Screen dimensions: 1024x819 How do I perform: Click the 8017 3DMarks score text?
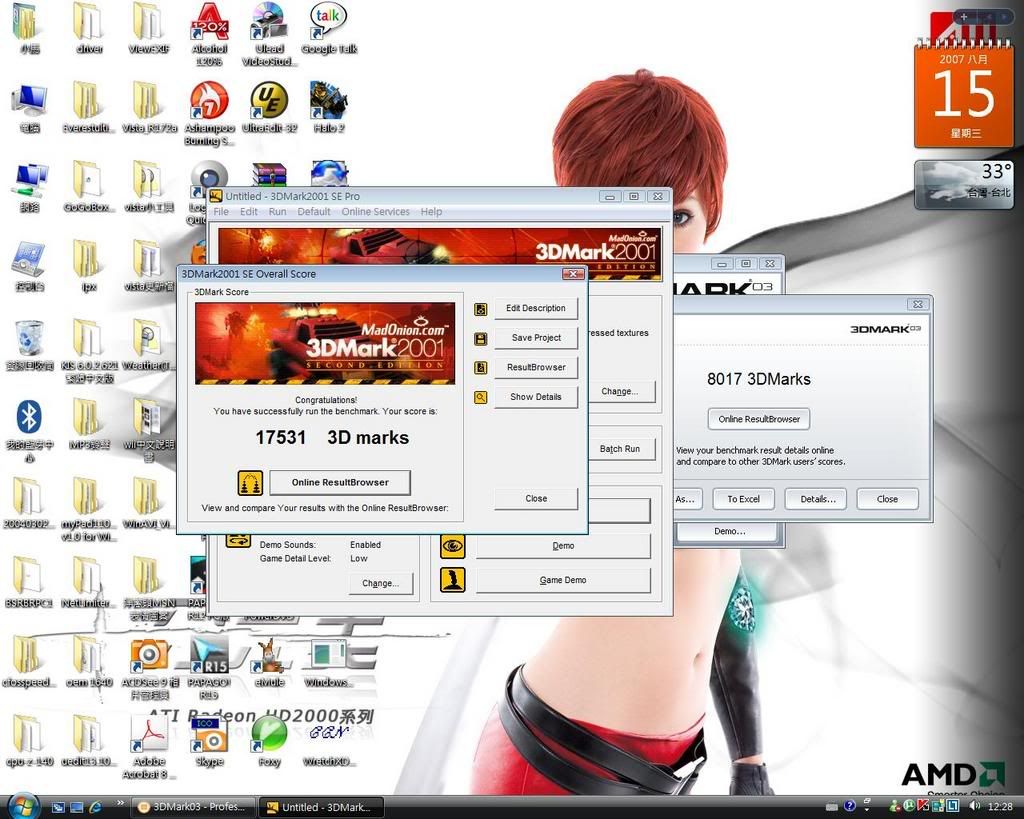pos(758,379)
